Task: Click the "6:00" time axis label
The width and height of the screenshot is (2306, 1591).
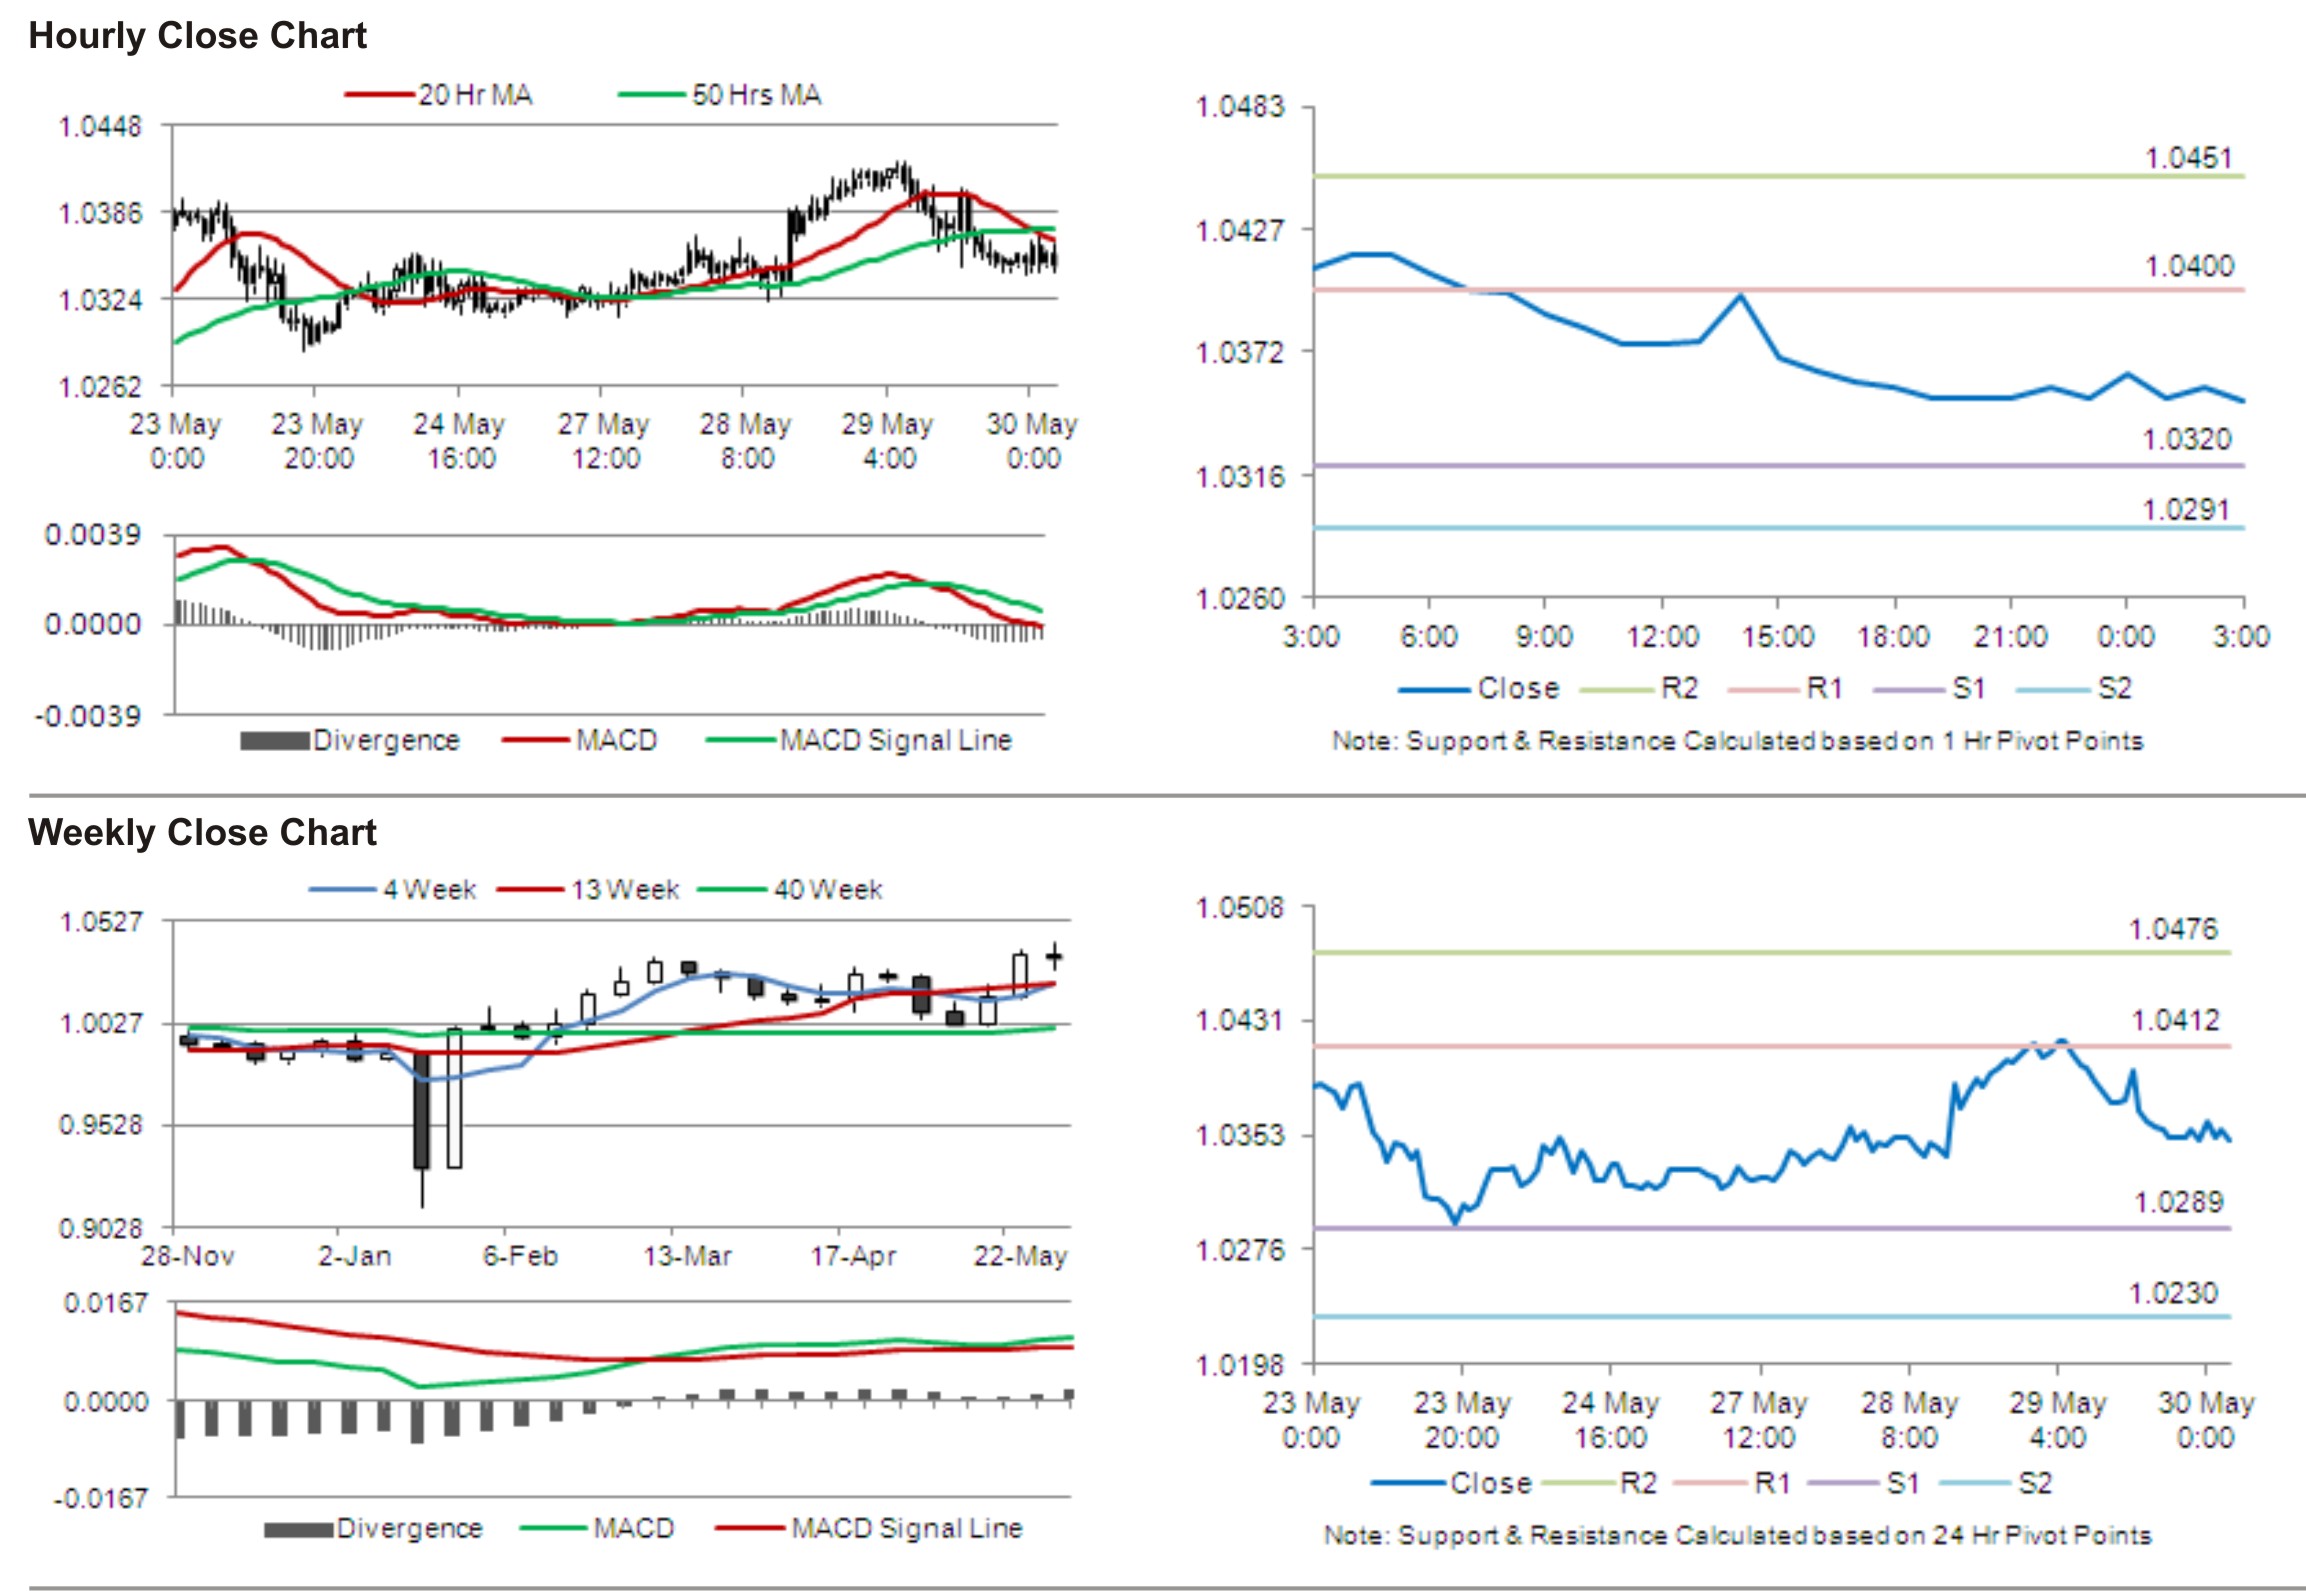Action: pos(1429,636)
